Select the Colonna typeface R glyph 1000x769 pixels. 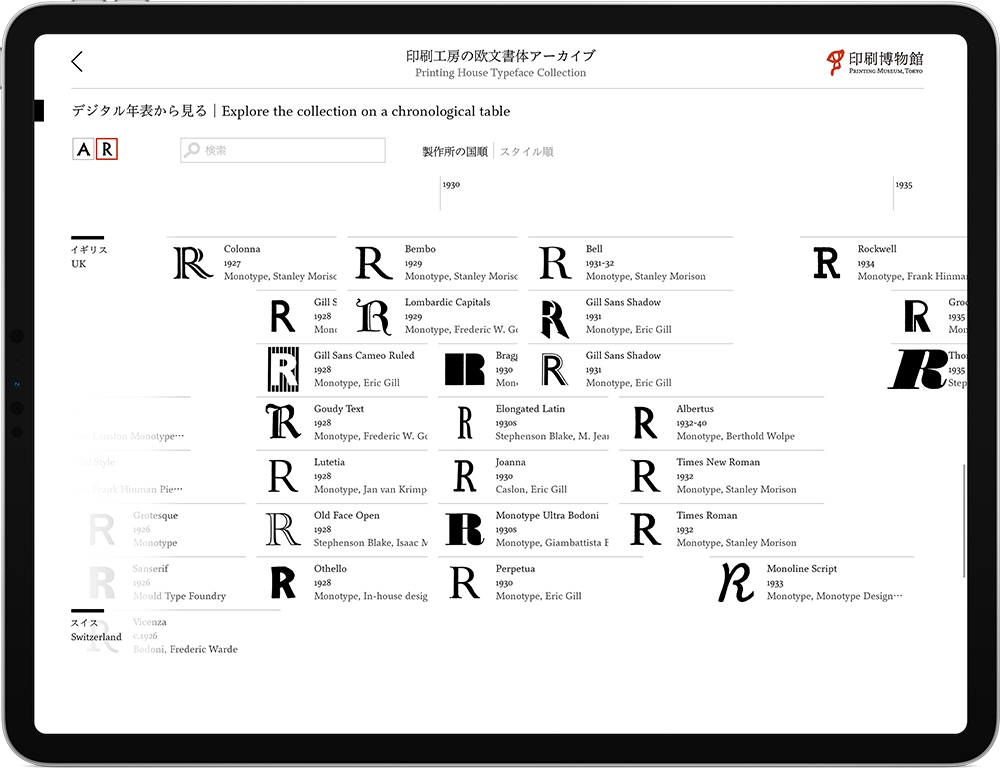193,263
